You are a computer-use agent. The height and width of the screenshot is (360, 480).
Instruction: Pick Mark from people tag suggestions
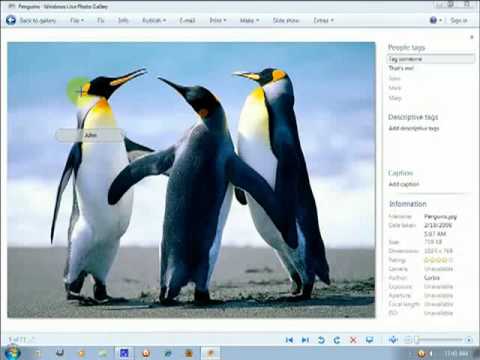[x=395, y=88]
